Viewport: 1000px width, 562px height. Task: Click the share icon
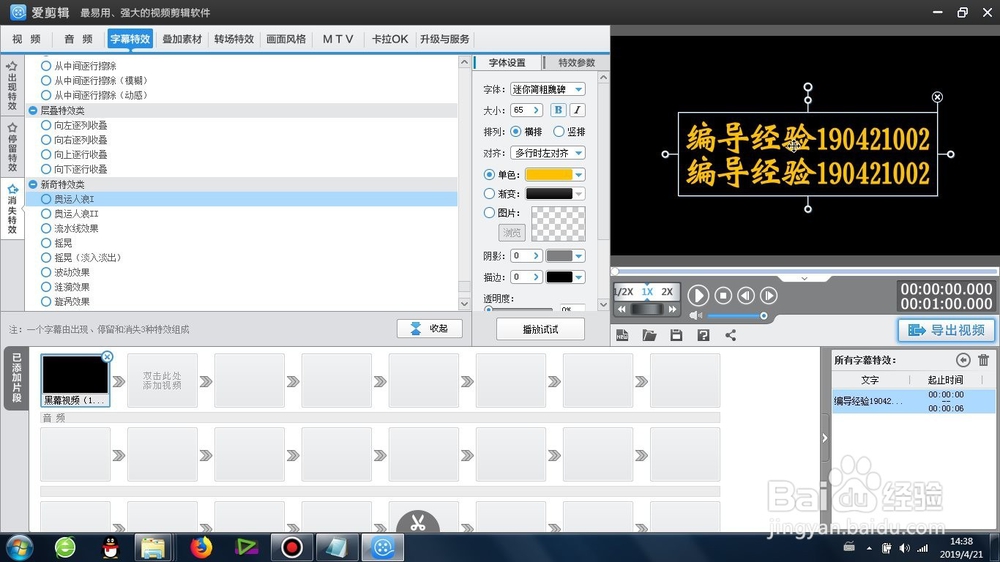[731, 336]
